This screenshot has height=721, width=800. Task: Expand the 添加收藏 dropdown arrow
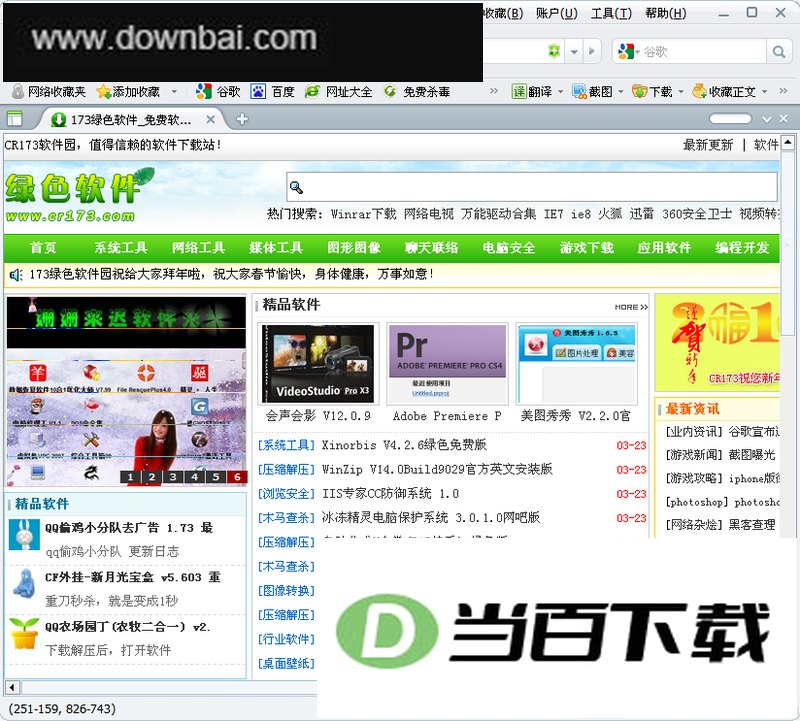(x=174, y=92)
